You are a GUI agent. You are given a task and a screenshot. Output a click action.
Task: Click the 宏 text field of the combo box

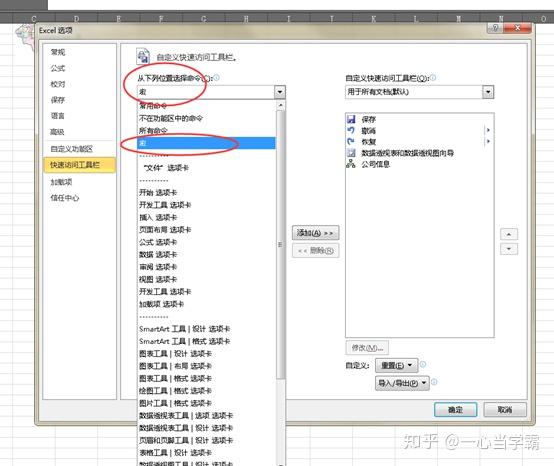pos(206,92)
